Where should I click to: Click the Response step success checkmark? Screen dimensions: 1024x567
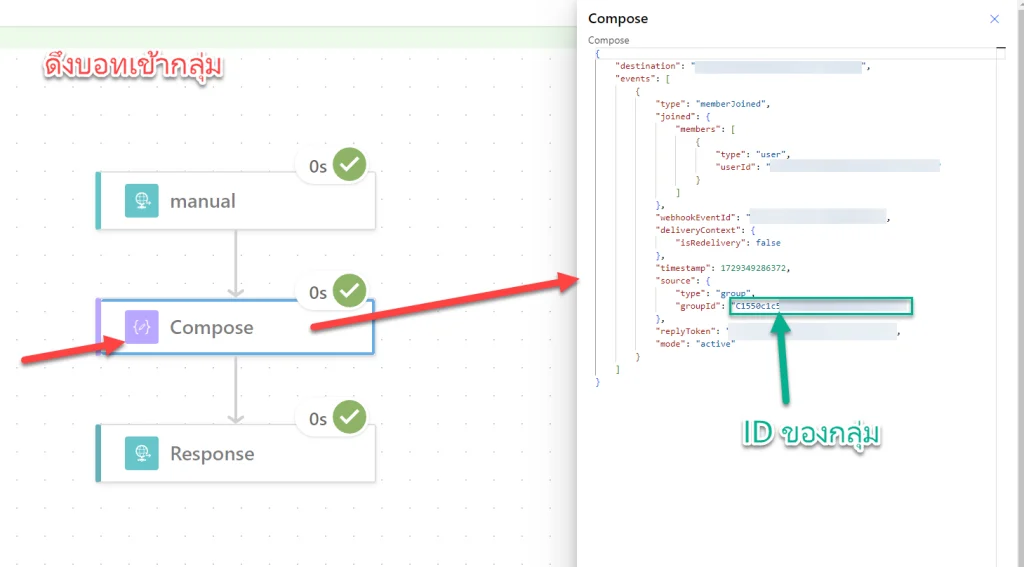(x=349, y=417)
